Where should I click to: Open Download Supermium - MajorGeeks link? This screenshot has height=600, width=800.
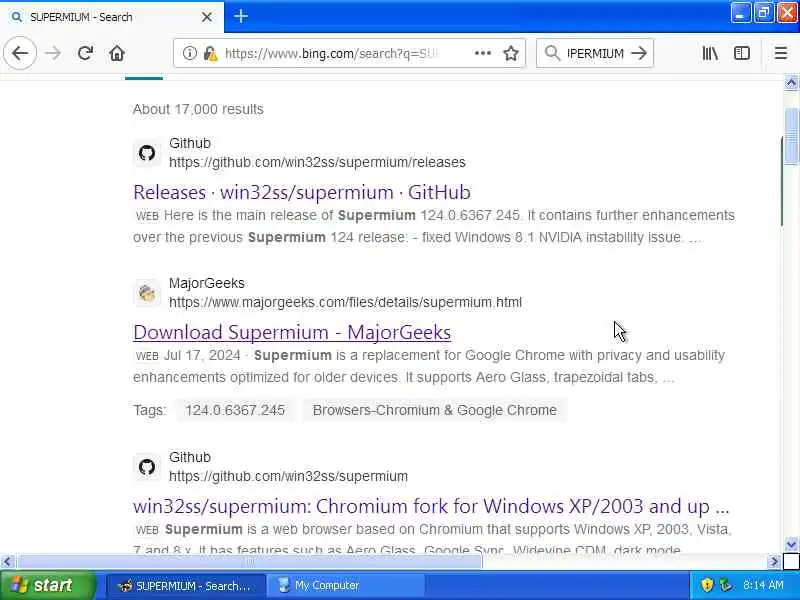292,332
